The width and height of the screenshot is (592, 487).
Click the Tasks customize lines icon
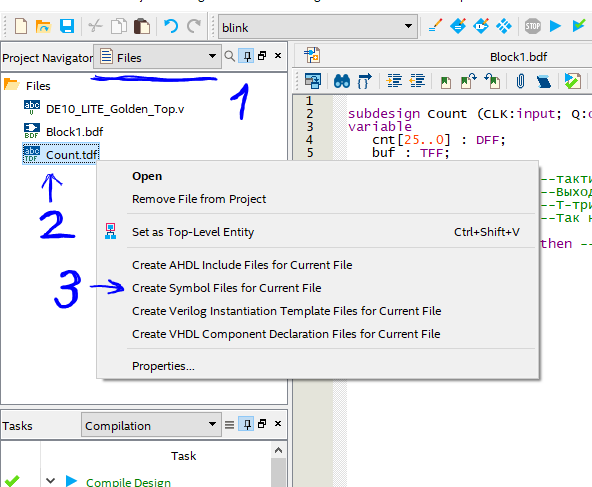coord(229,425)
